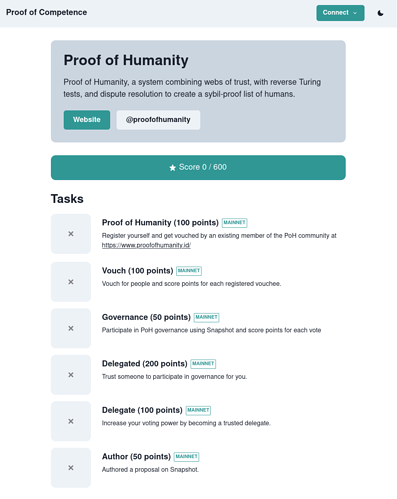Screen dimensions: 397x499
Task: Toggle dark mode with the moon icon
Action: click(380, 13)
